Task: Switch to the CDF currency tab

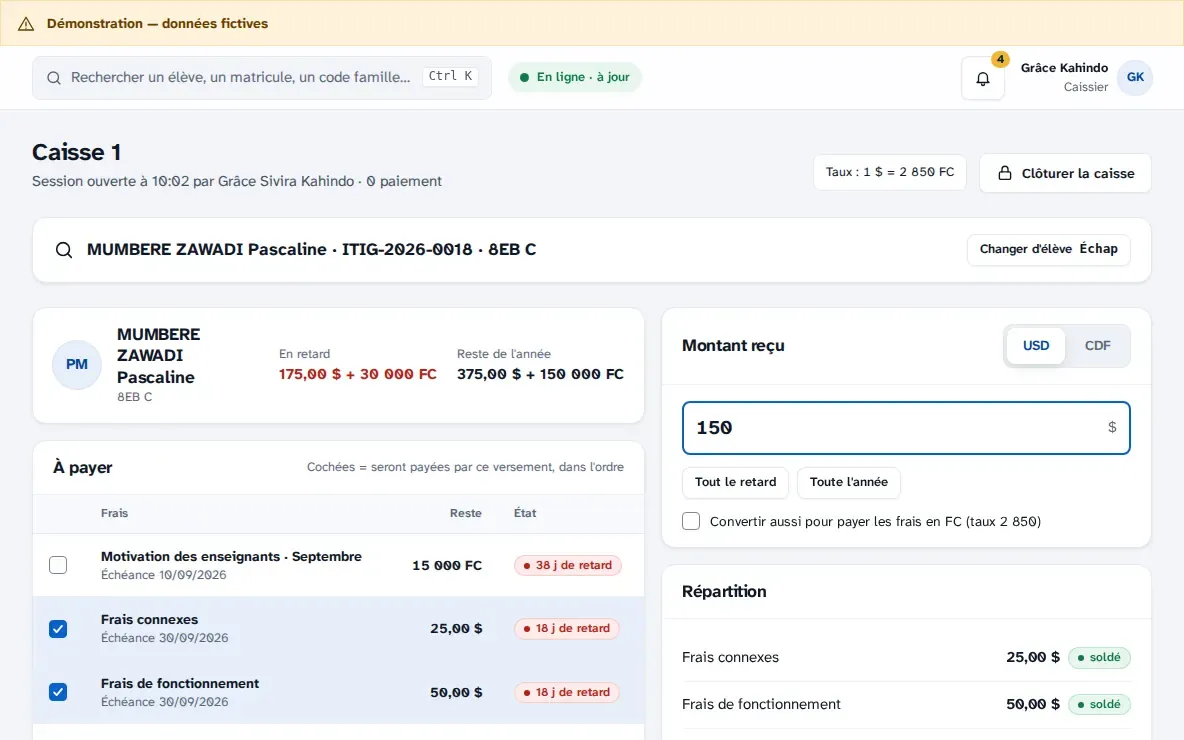Action: click(1097, 346)
